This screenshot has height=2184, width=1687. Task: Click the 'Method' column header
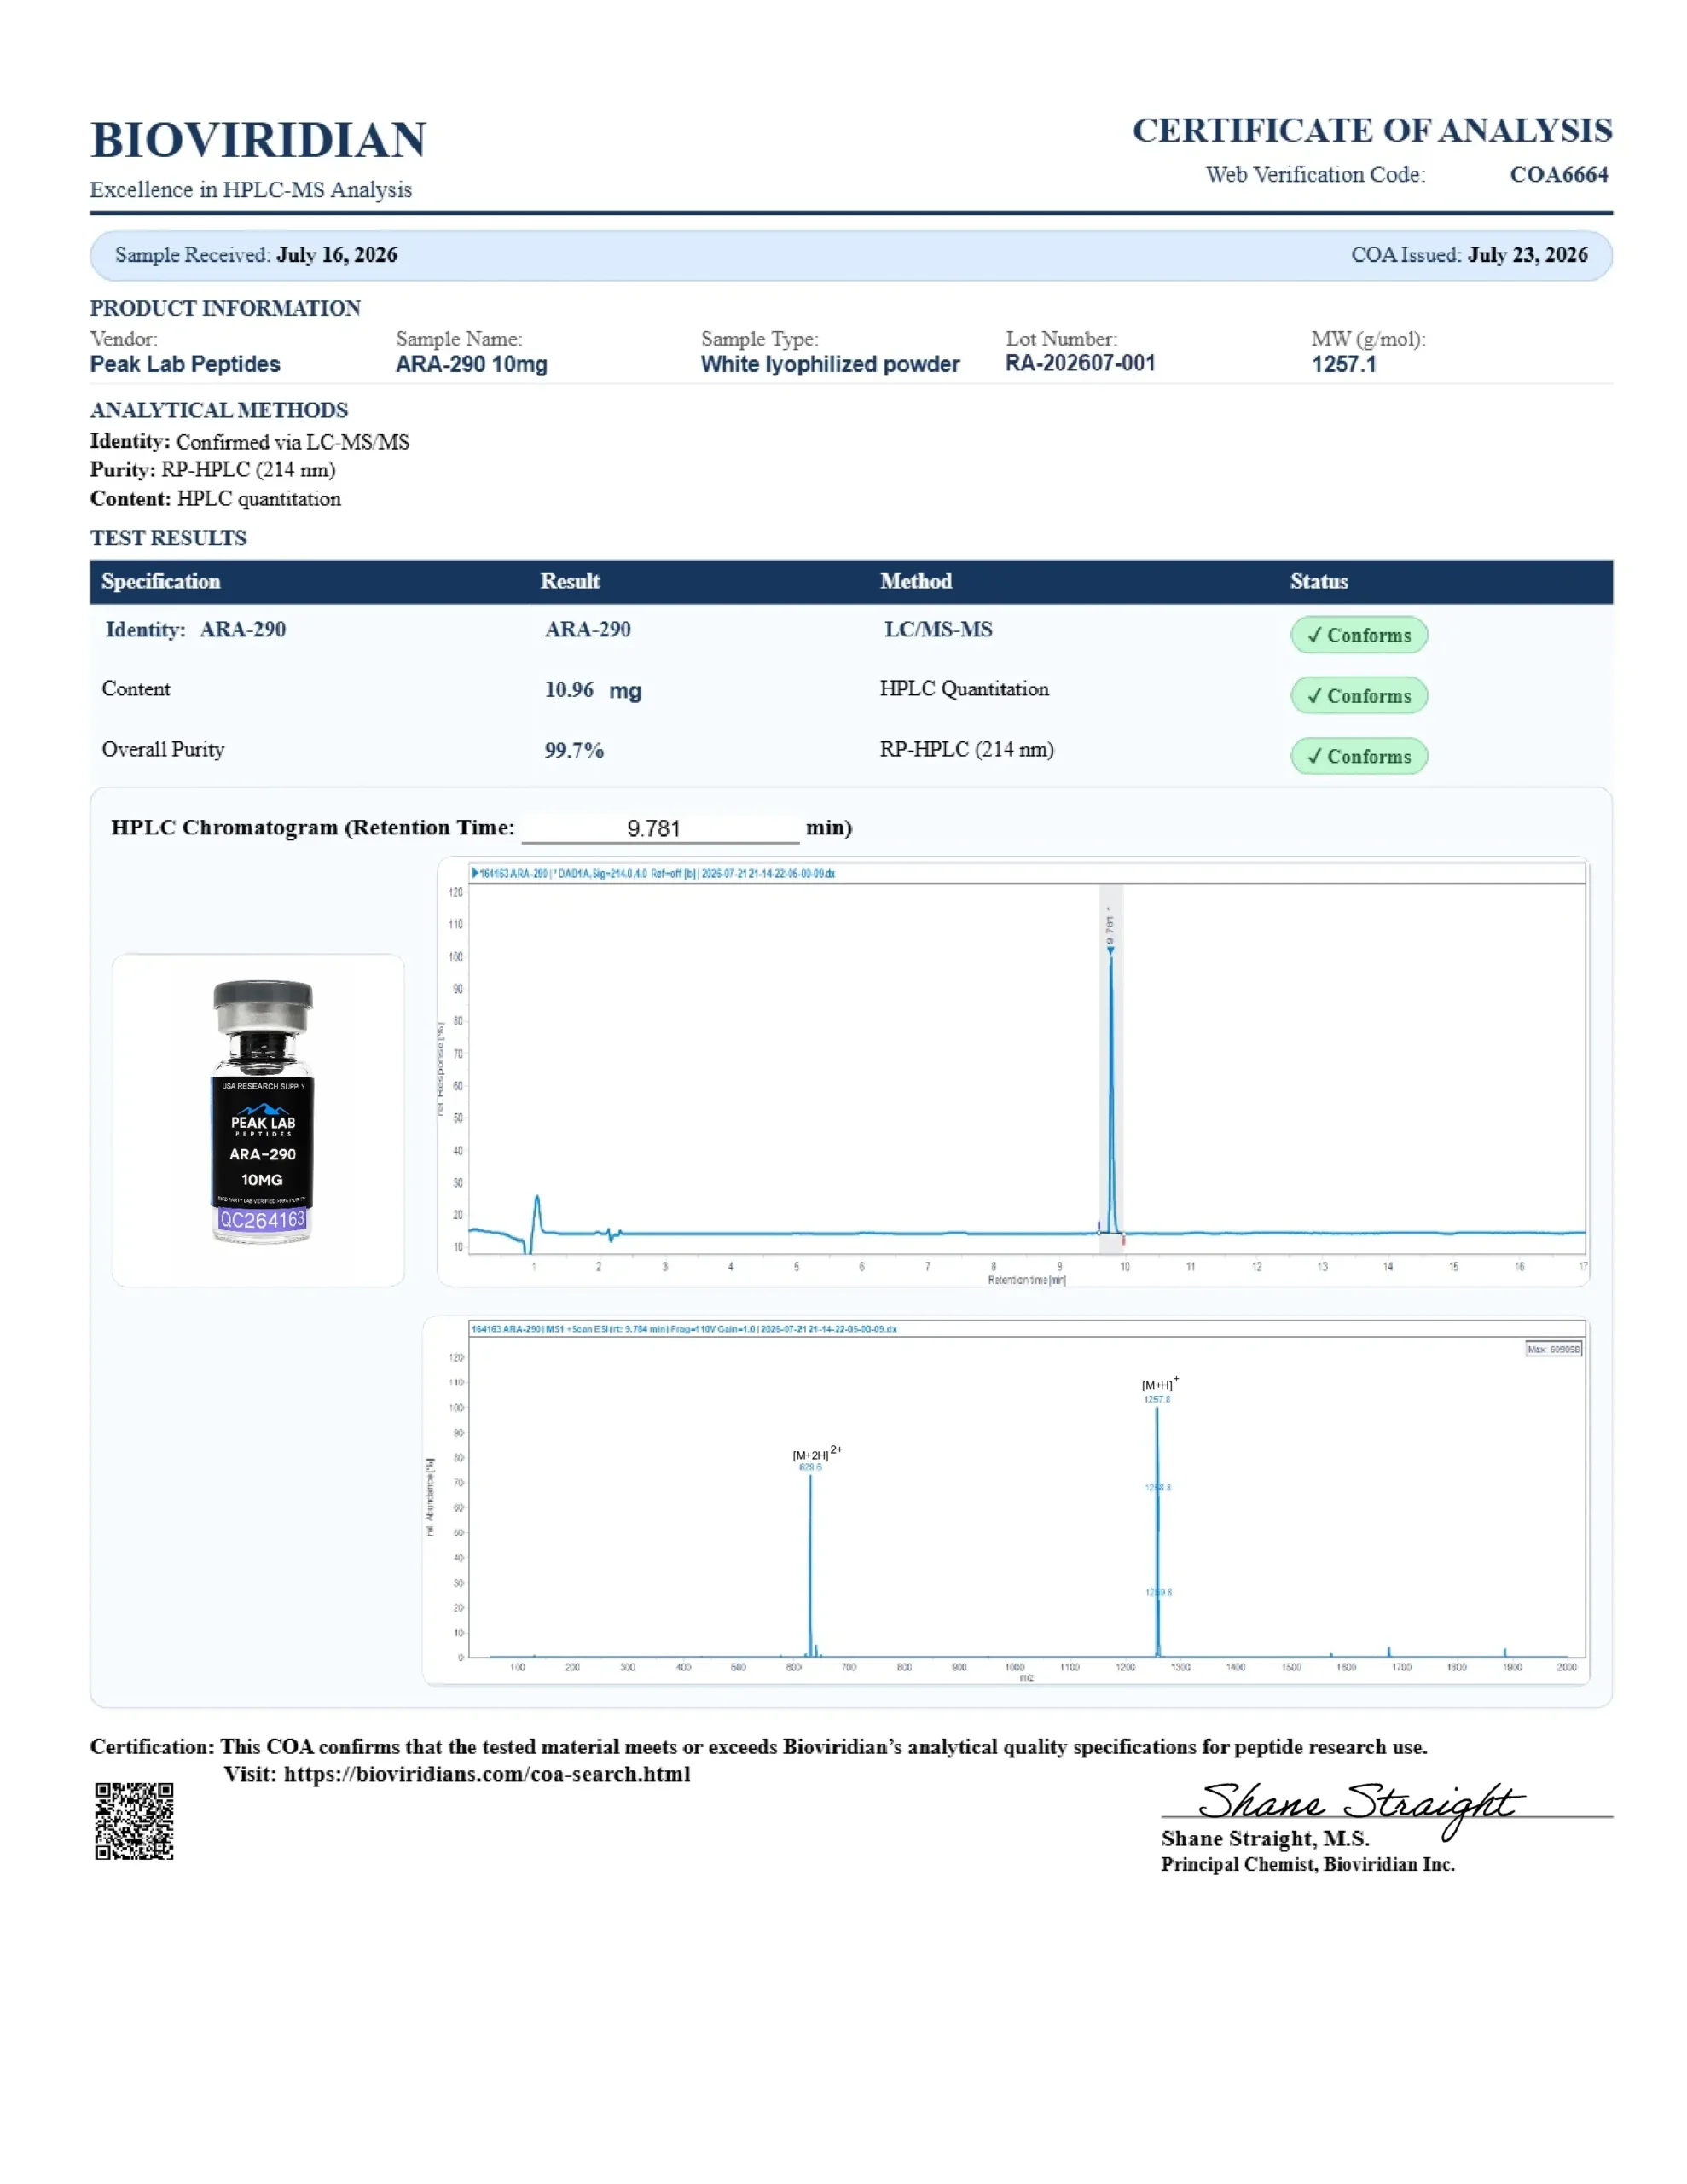click(x=916, y=582)
